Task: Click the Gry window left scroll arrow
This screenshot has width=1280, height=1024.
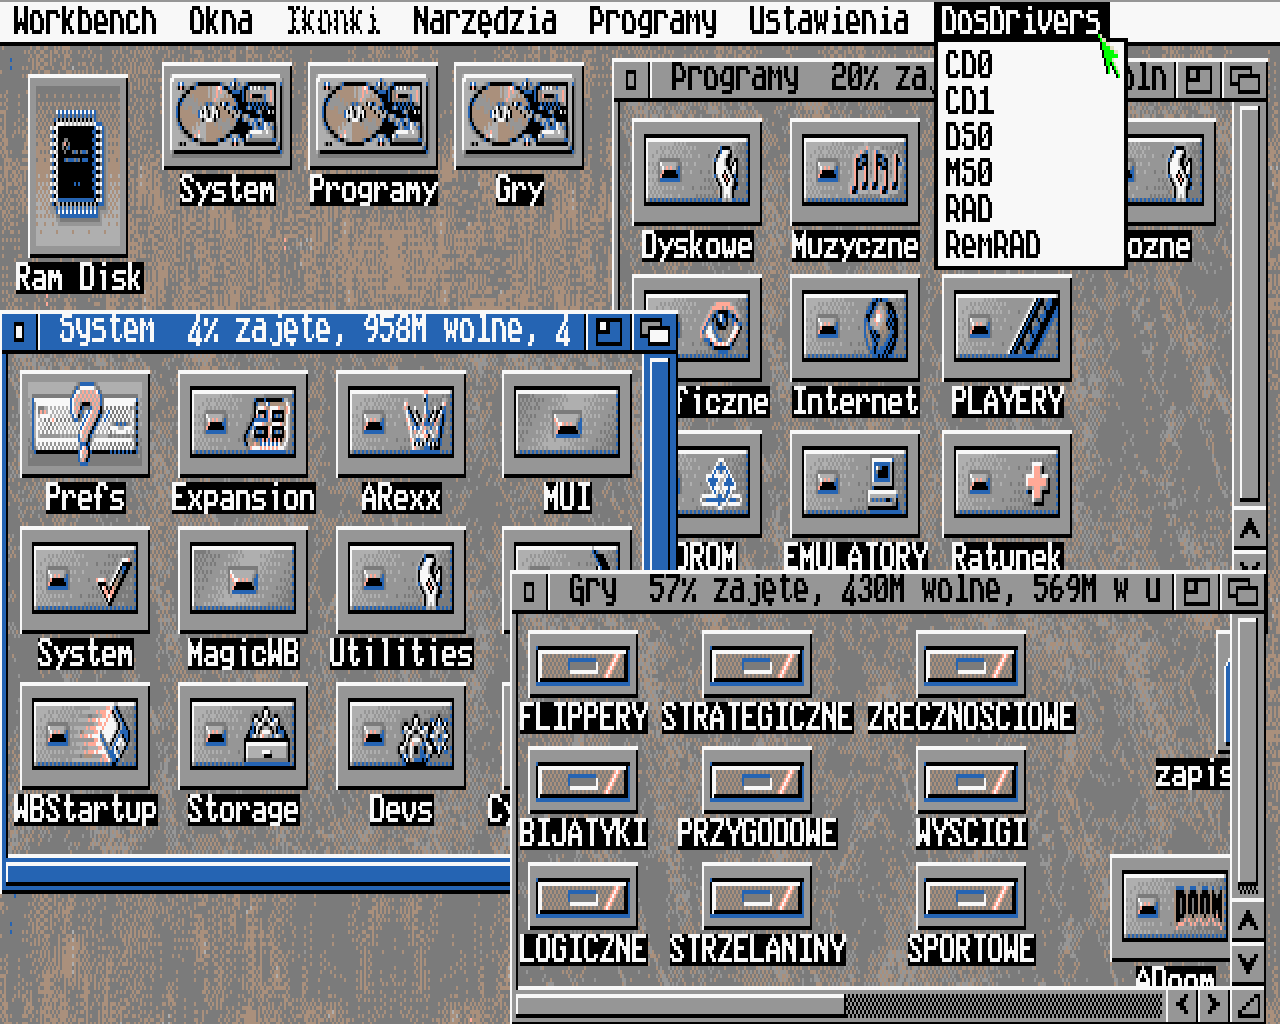Action: coord(1185,1003)
